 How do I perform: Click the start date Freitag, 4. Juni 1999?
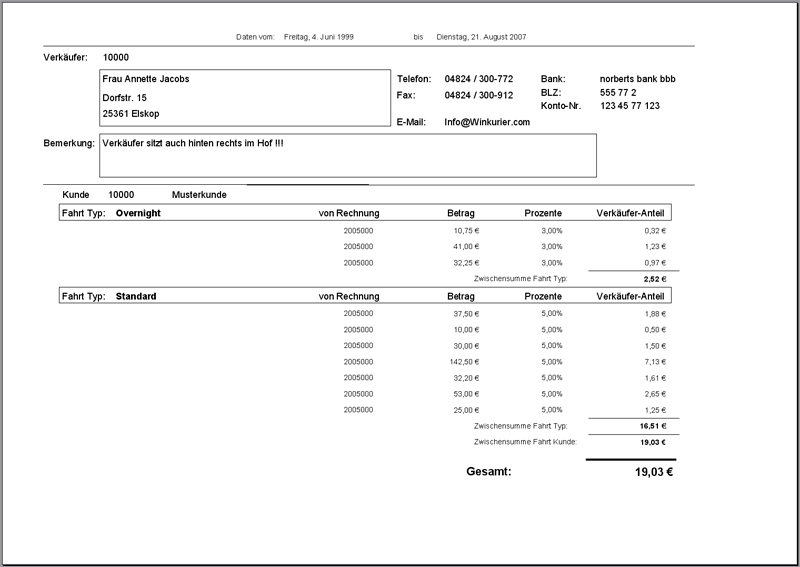click(320, 37)
